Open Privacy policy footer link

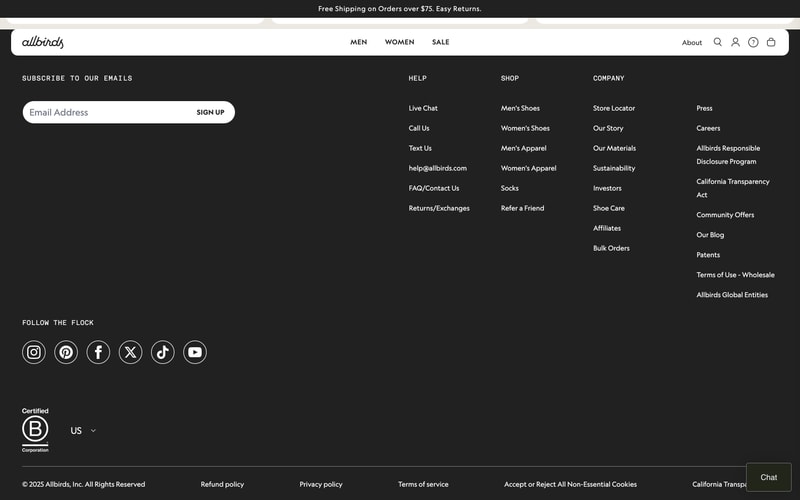pos(321,484)
